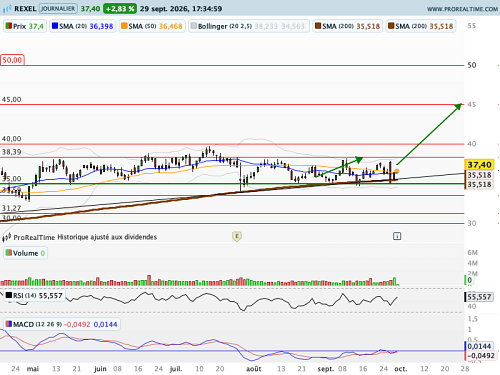Open the Volume indicator label
The image size is (500, 375).
point(25,253)
